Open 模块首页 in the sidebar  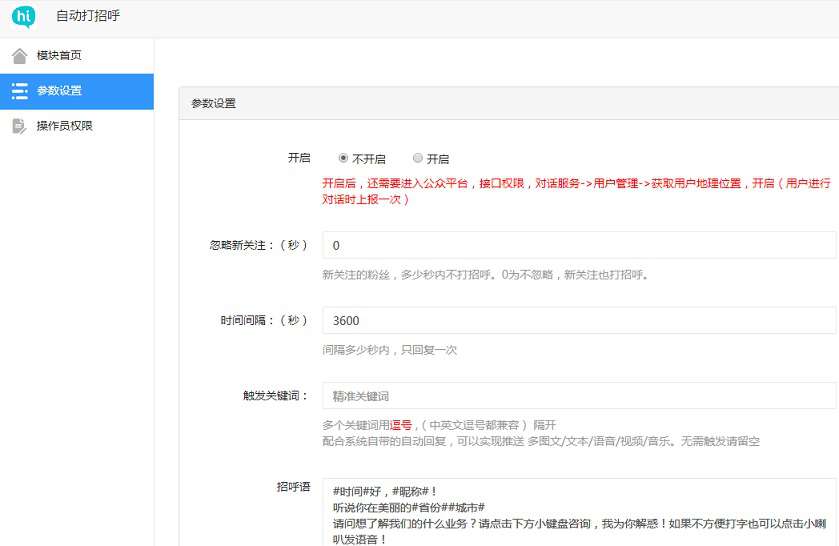tap(77, 56)
